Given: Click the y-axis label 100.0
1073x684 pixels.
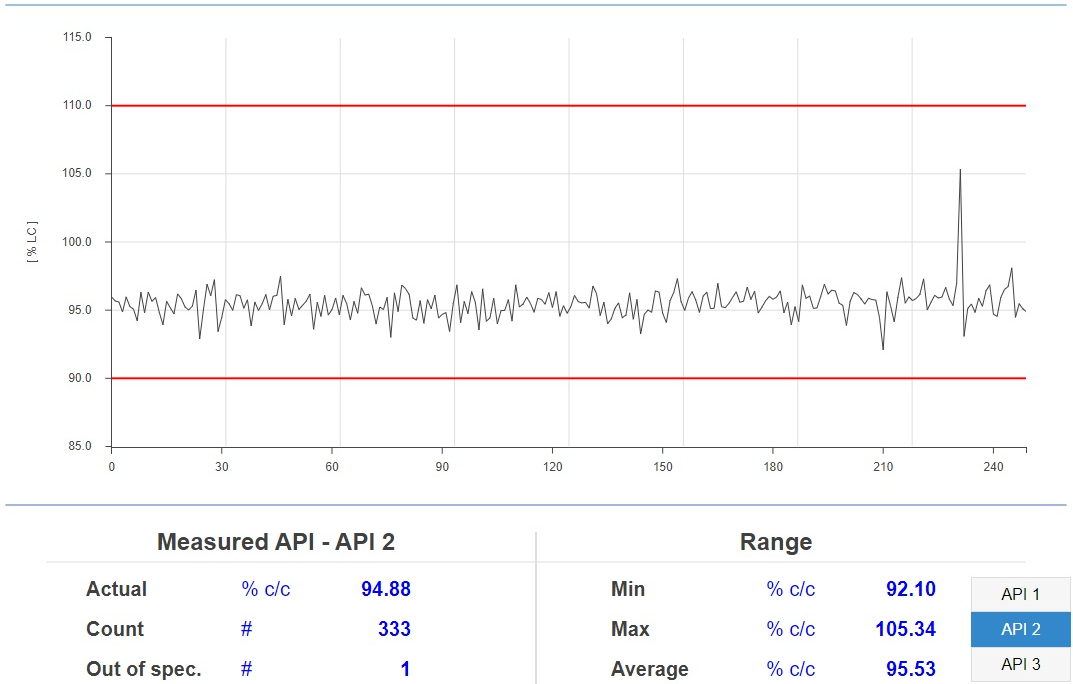Looking at the screenshot, I should 77,242.
